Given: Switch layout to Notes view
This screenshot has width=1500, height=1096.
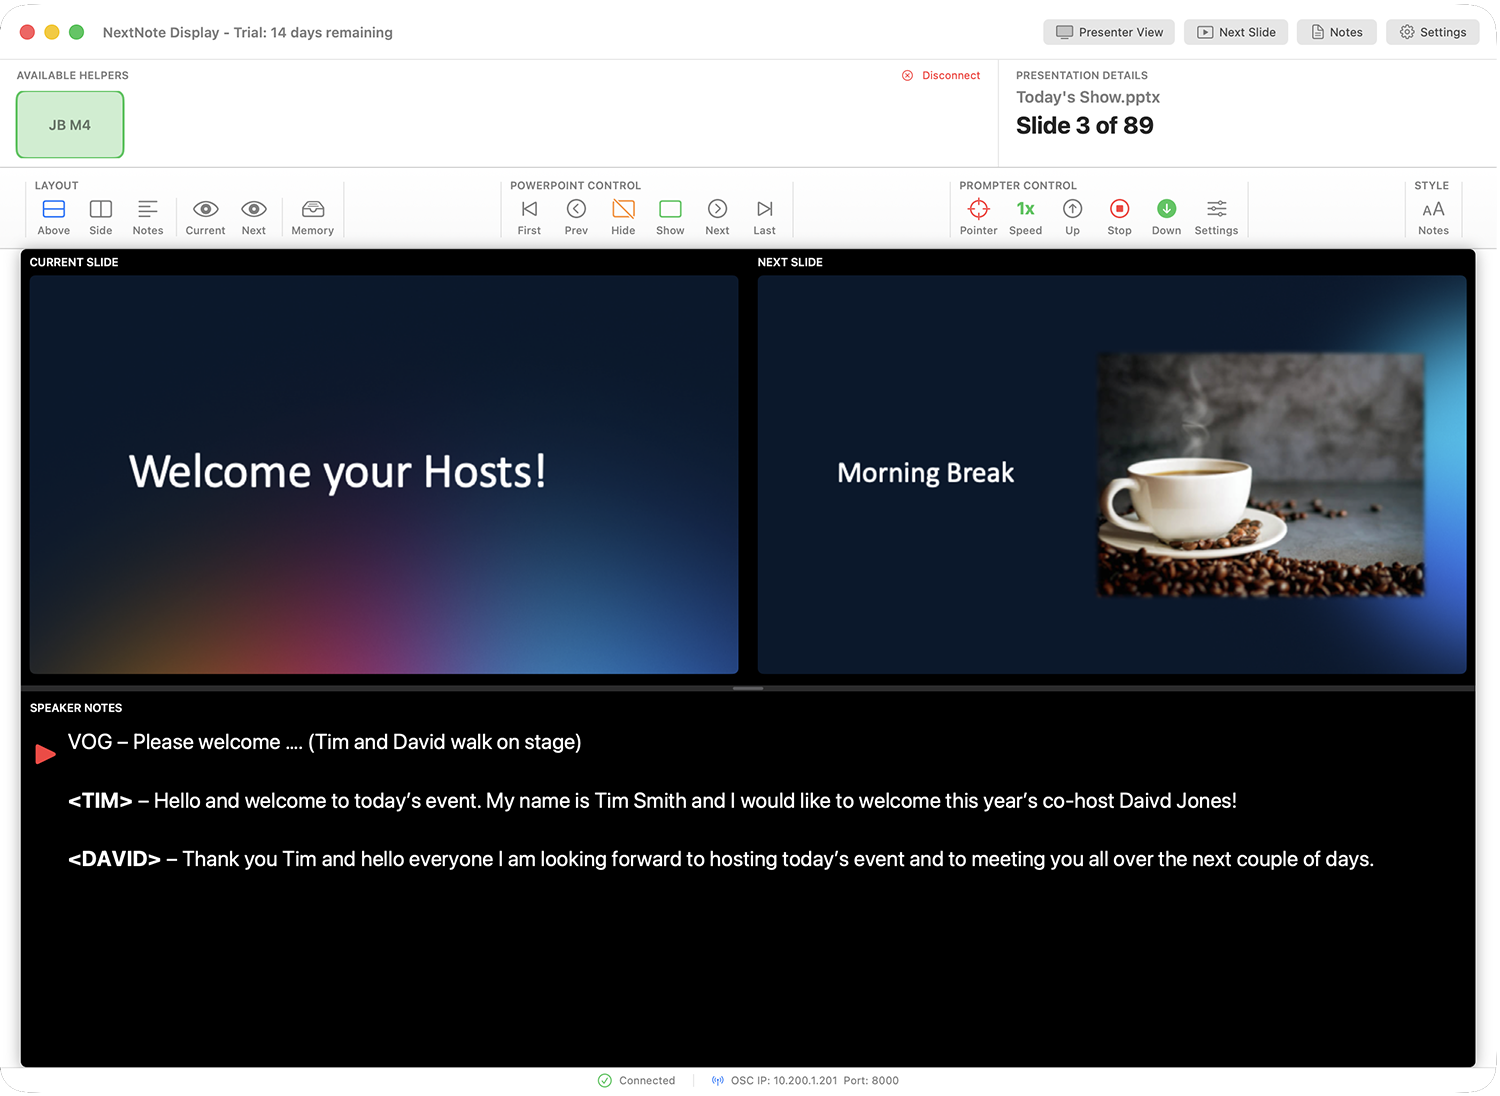Looking at the screenshot, I should point(147,214).
